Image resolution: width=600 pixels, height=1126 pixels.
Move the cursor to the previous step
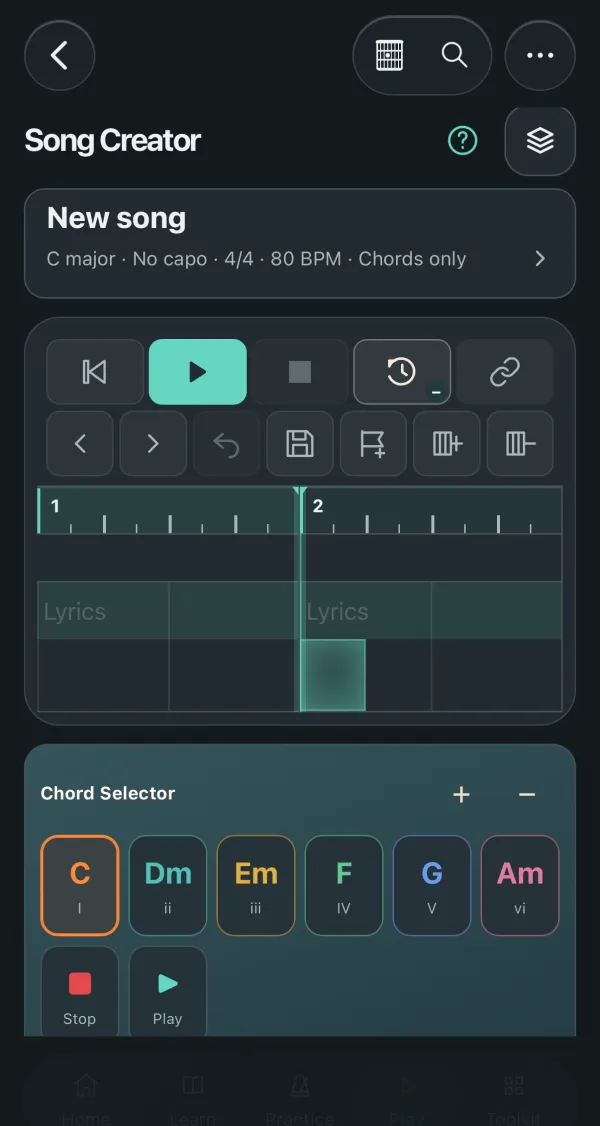(x=80, y=444)
